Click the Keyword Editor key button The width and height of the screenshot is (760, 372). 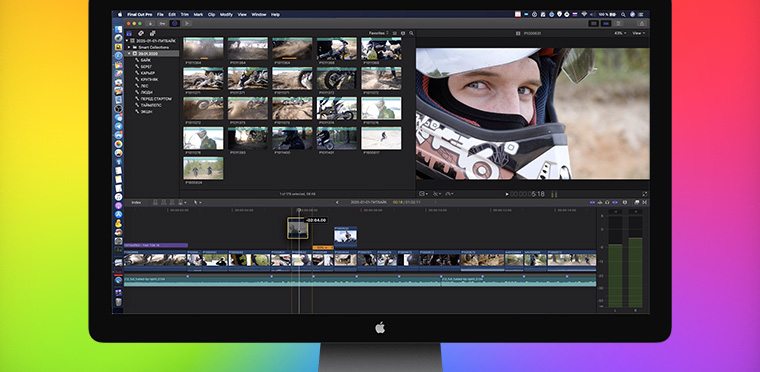pyautogui.click(x=162, y=23)
